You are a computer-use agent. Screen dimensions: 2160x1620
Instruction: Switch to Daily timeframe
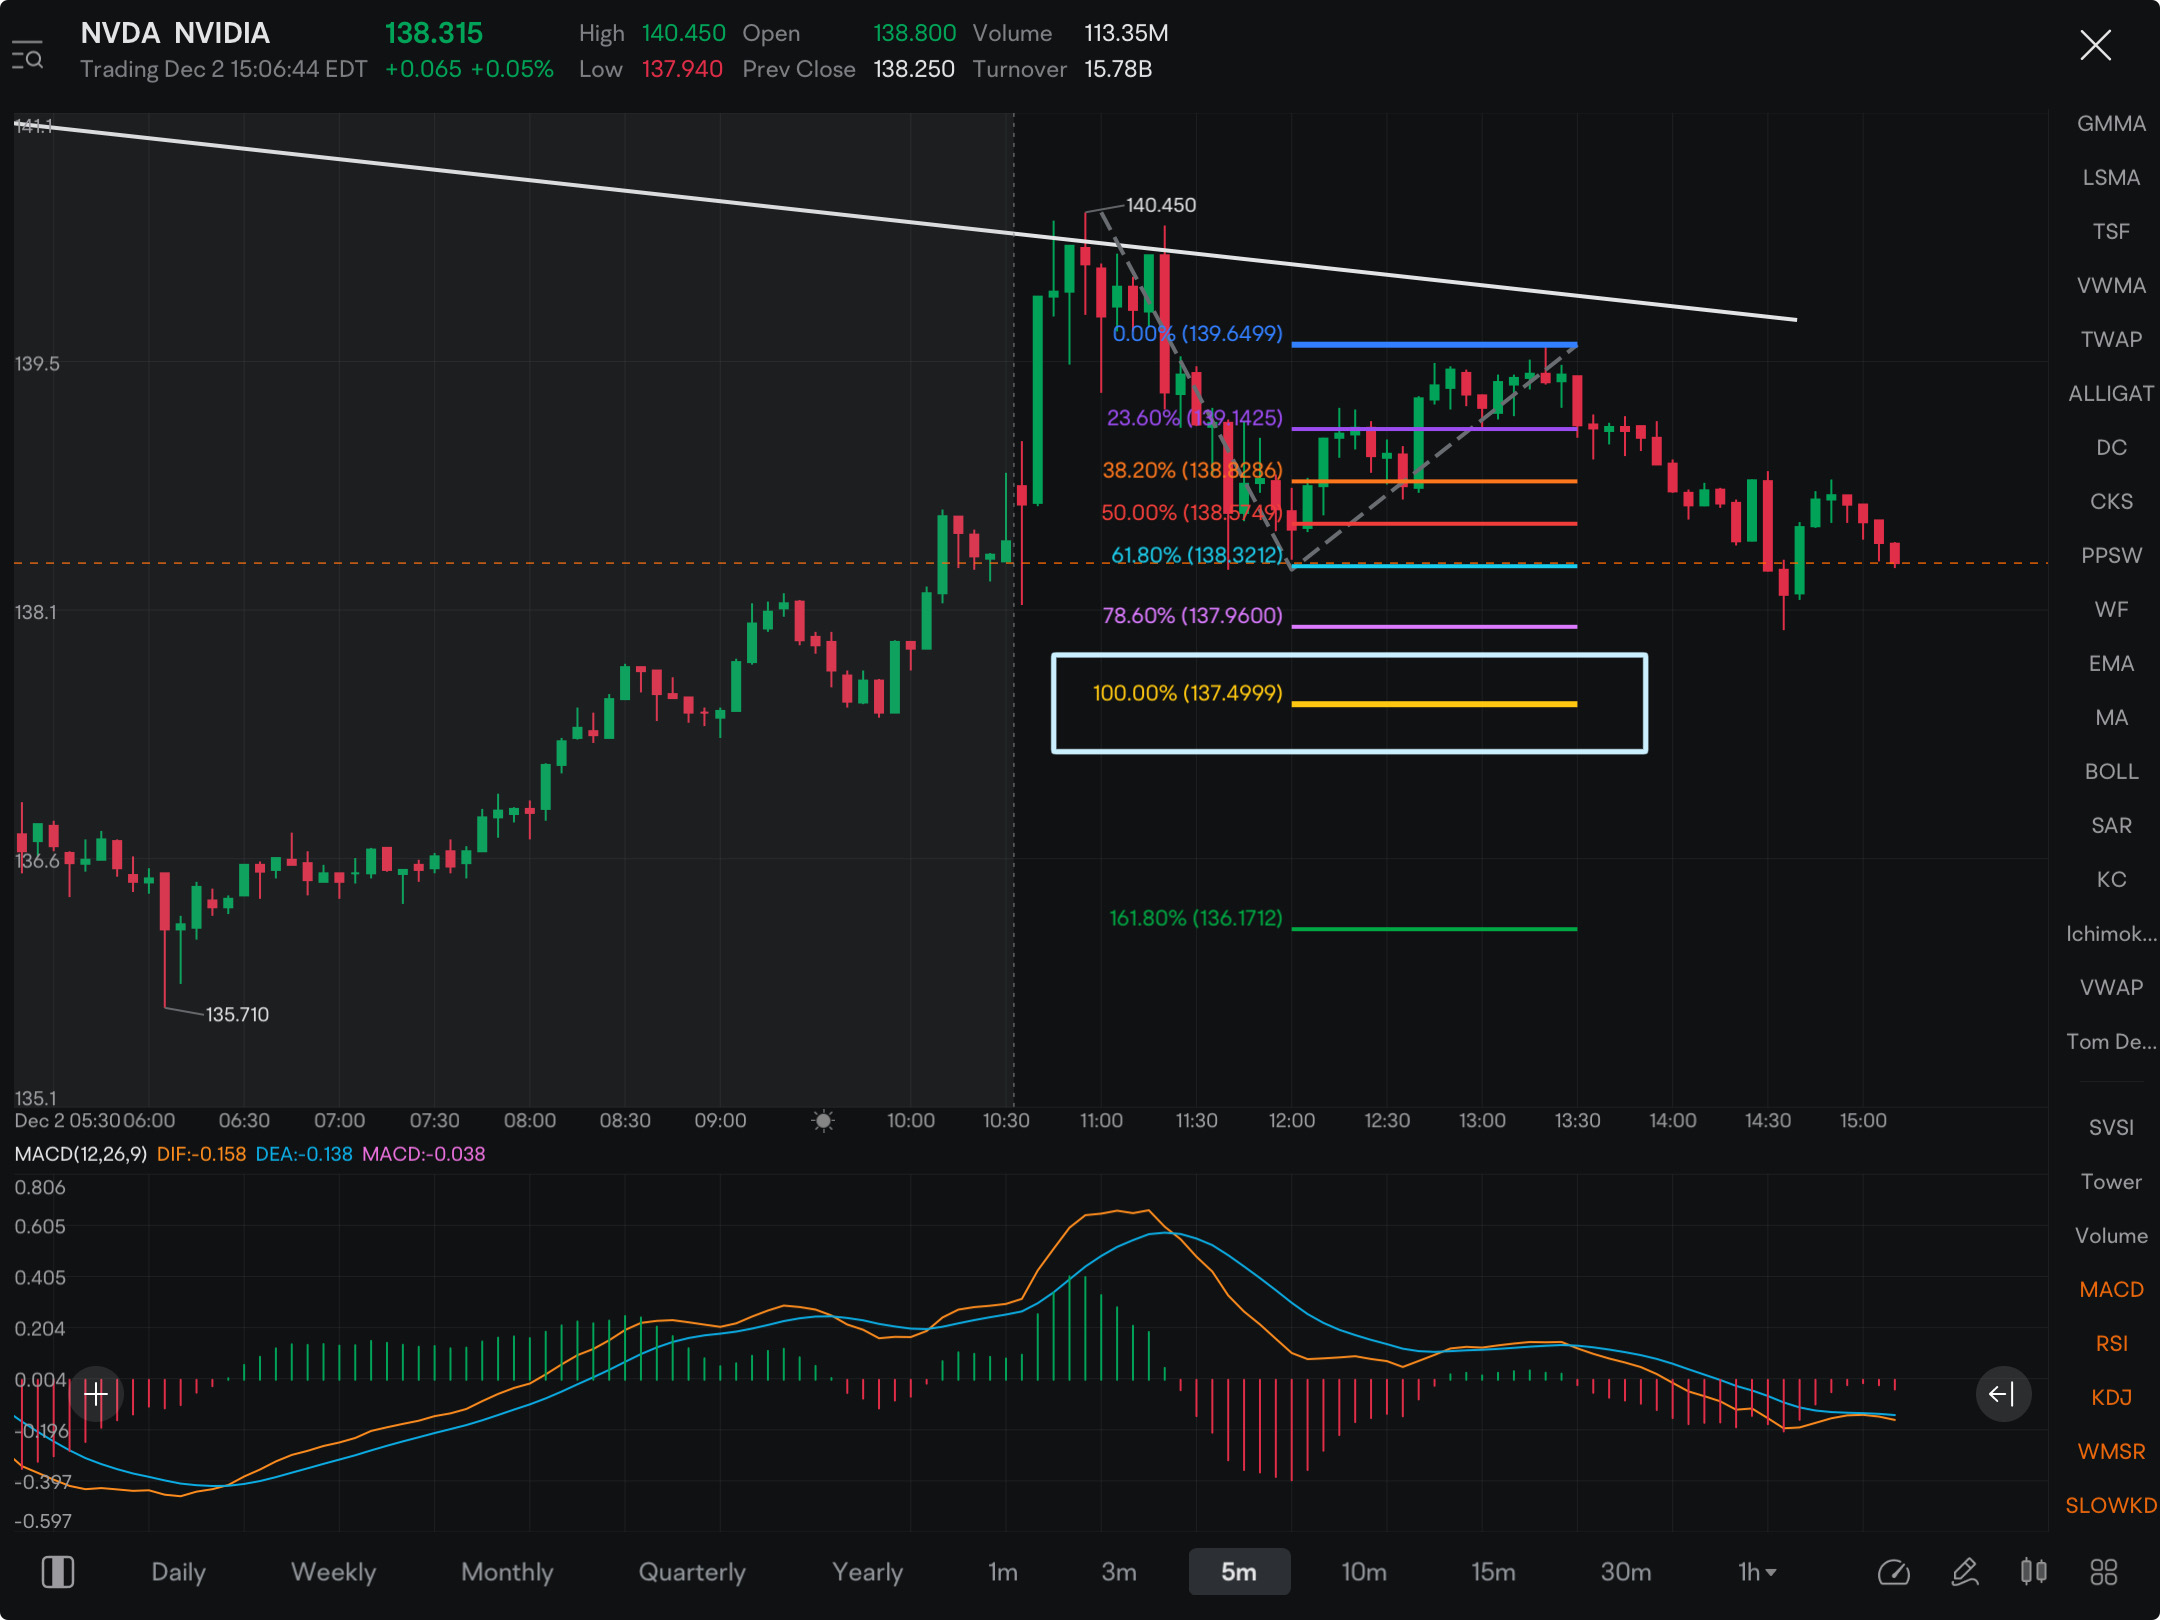178,1572
